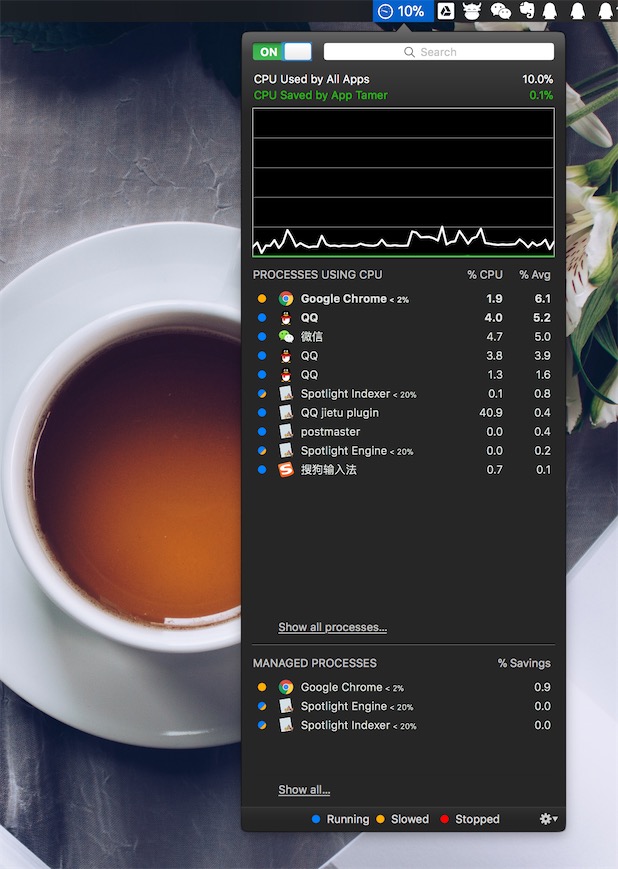Select the 微信 process name
The width and height of the screenshot is (618, 869).
click(x=311, y=336)
